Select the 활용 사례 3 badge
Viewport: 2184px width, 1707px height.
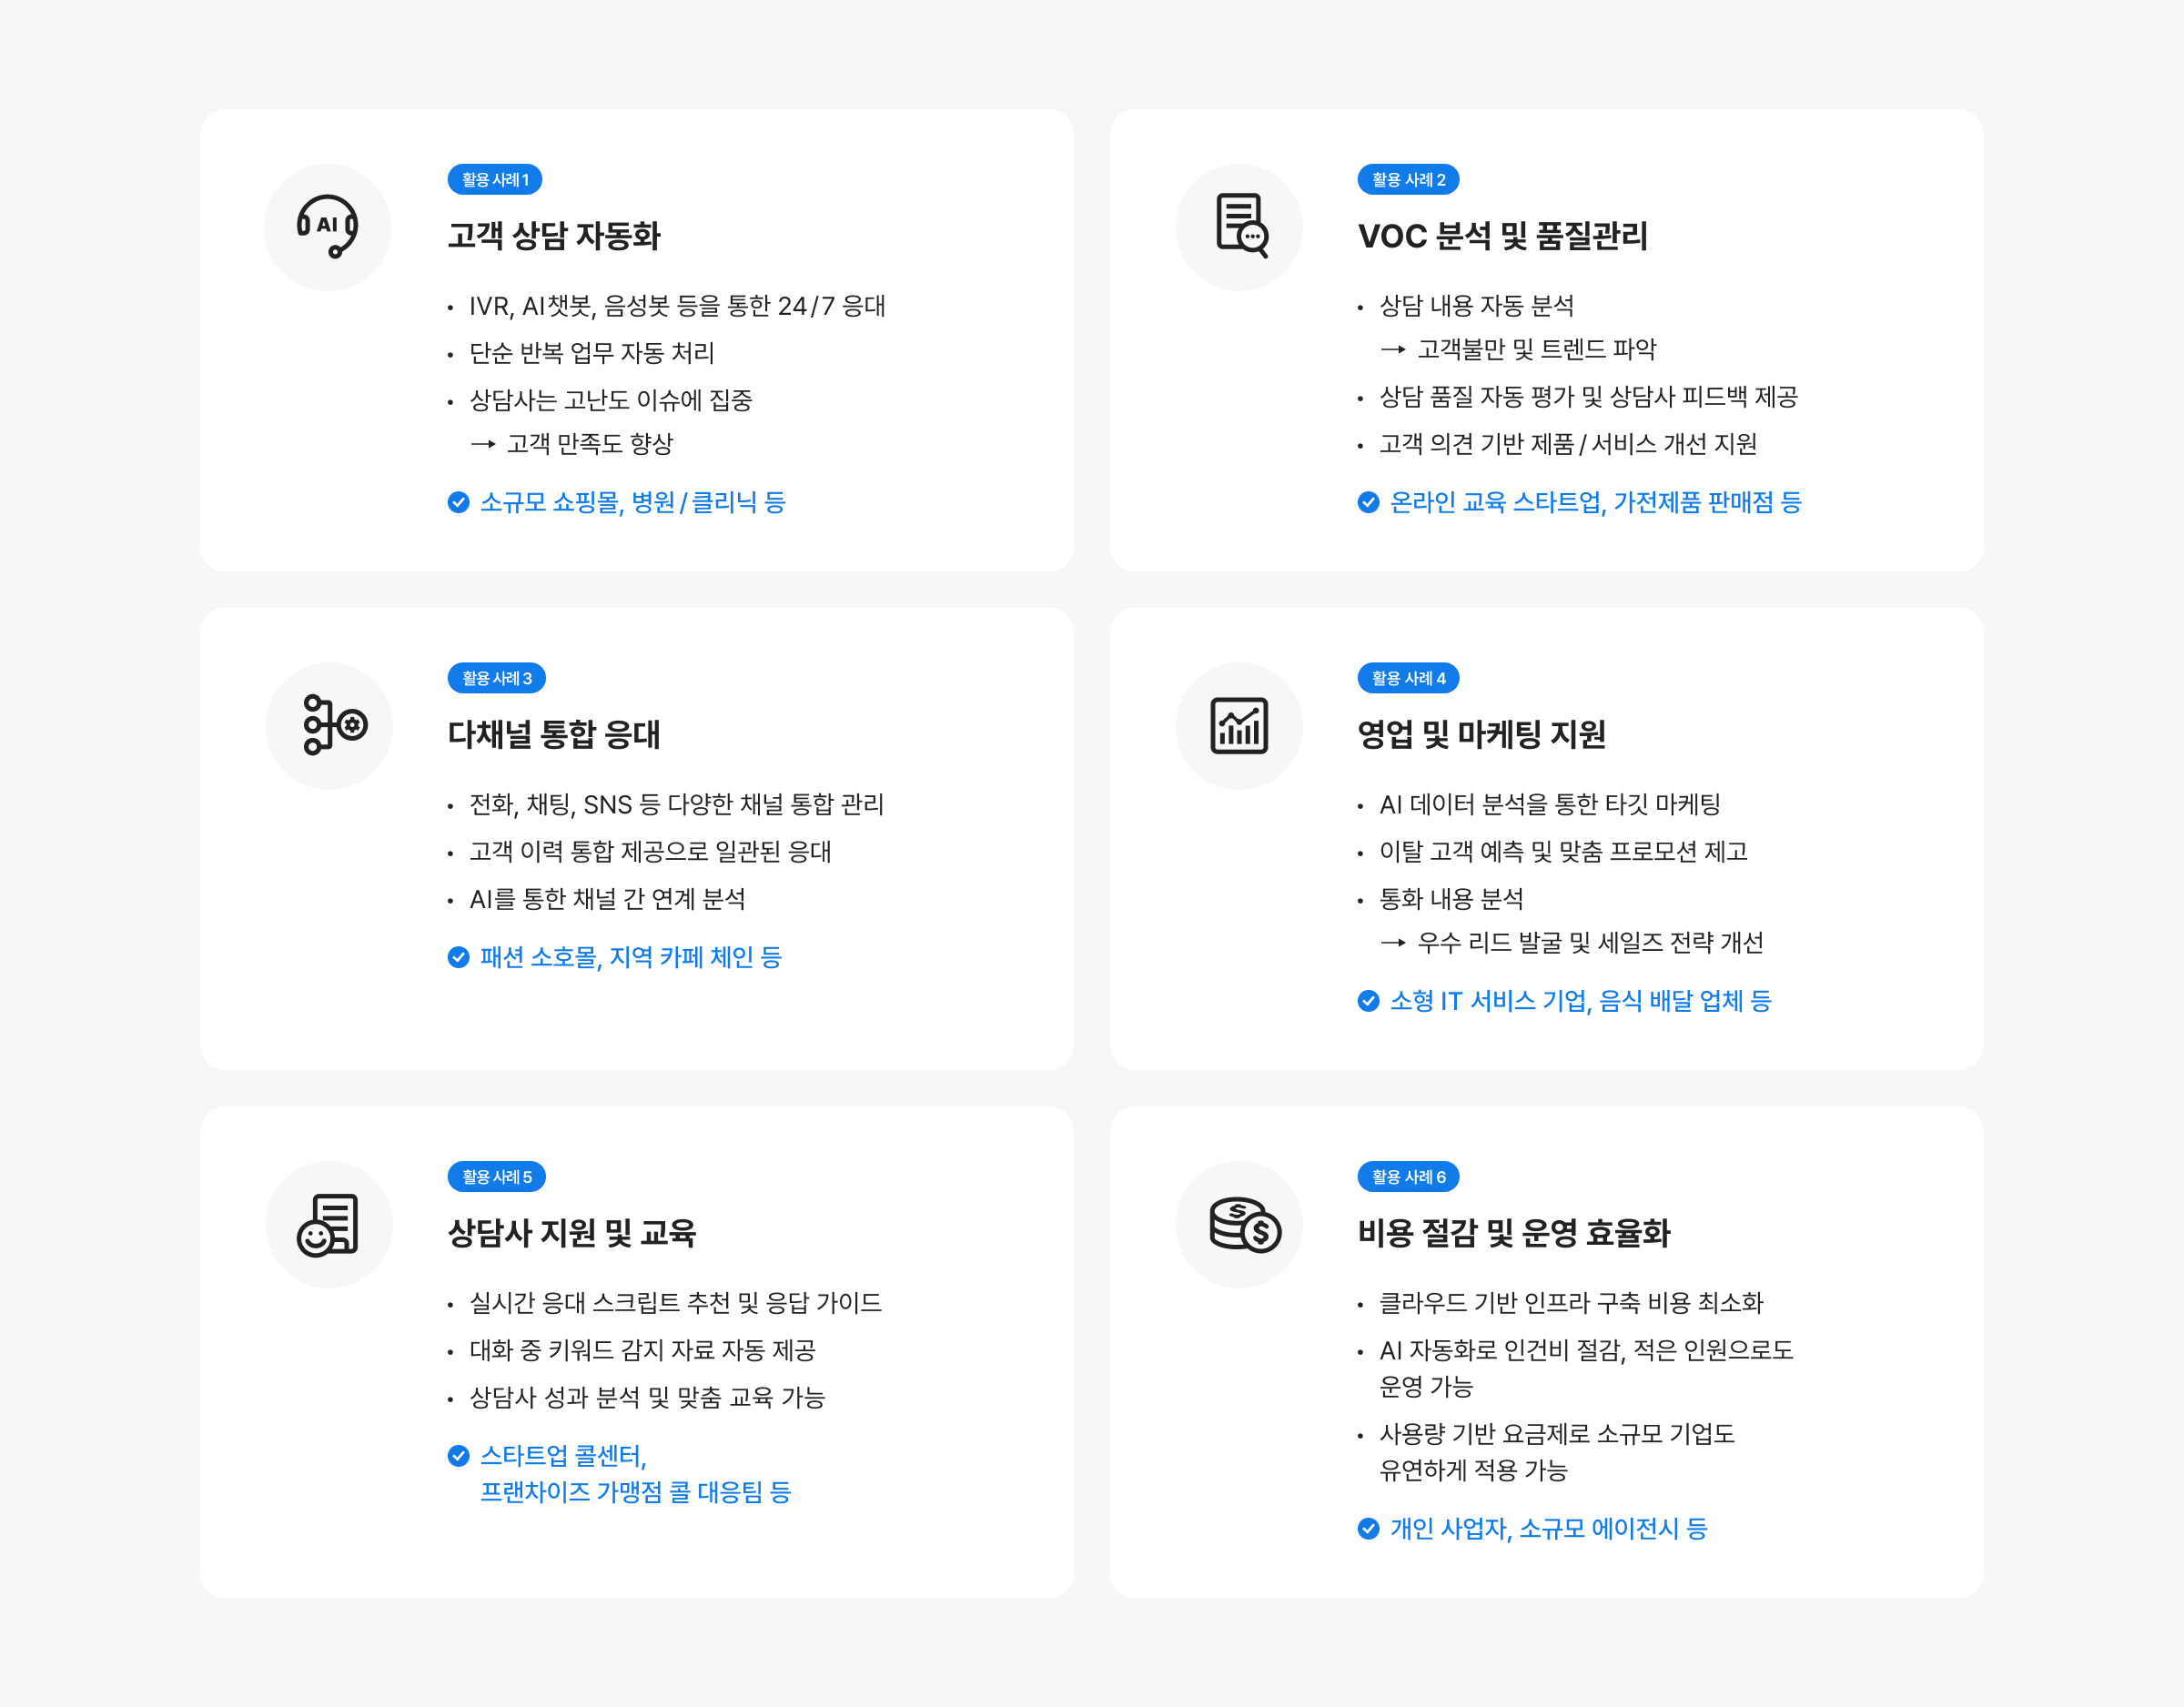click(x=496, y=678)
